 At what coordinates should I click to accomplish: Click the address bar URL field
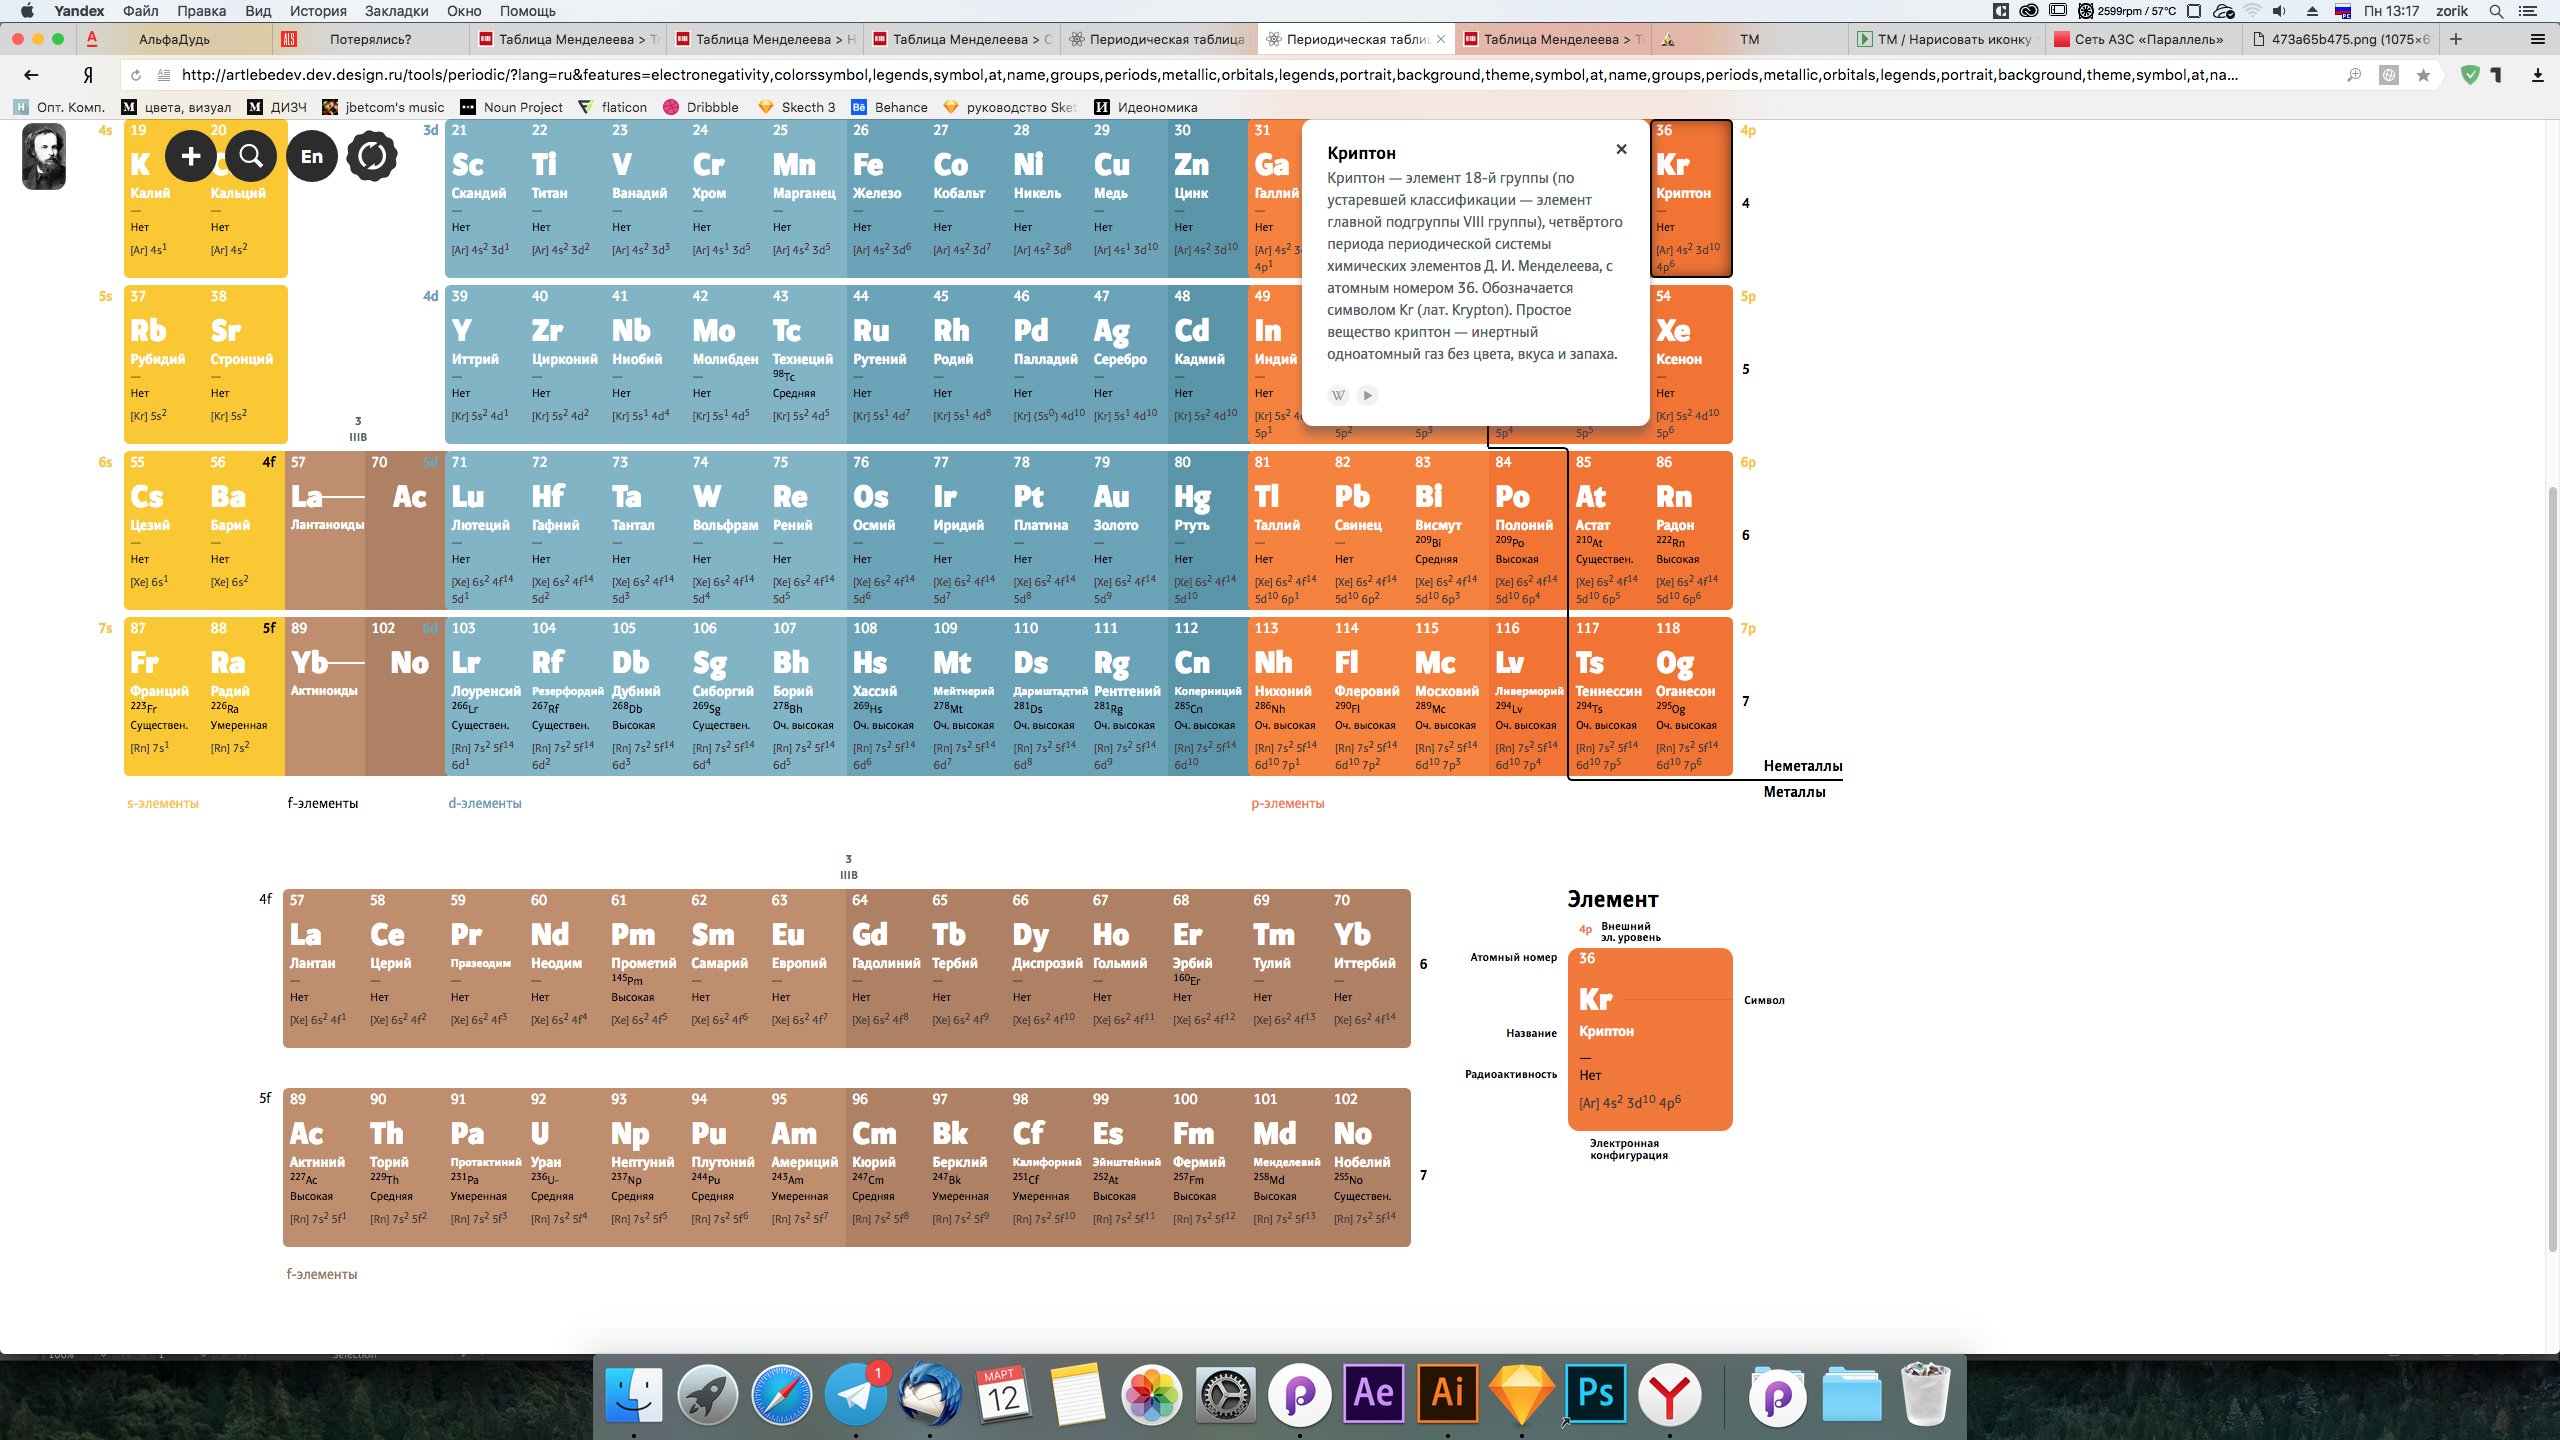[1200, 75]
